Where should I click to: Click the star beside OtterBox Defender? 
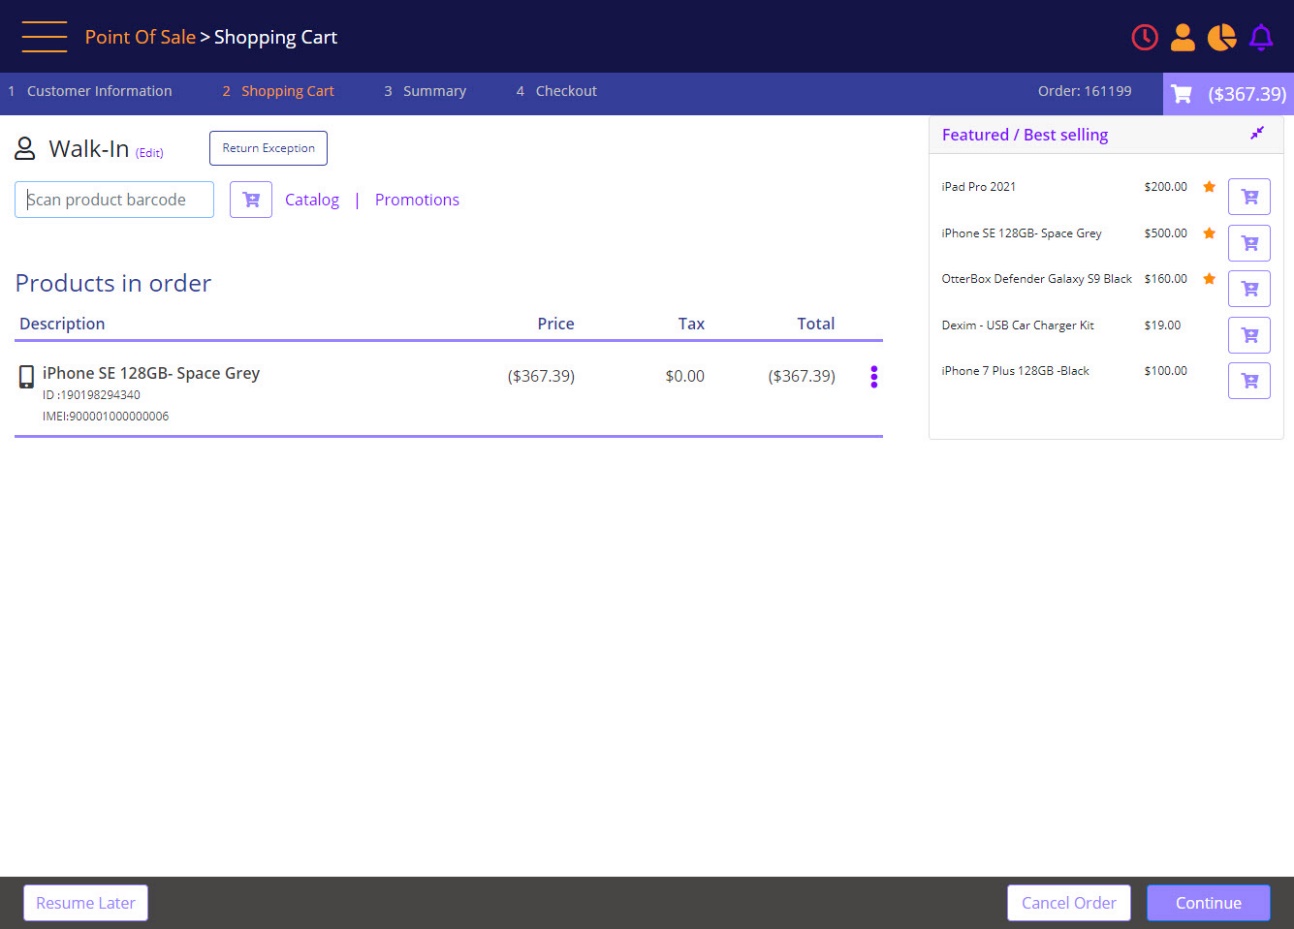coord(1209,279)
